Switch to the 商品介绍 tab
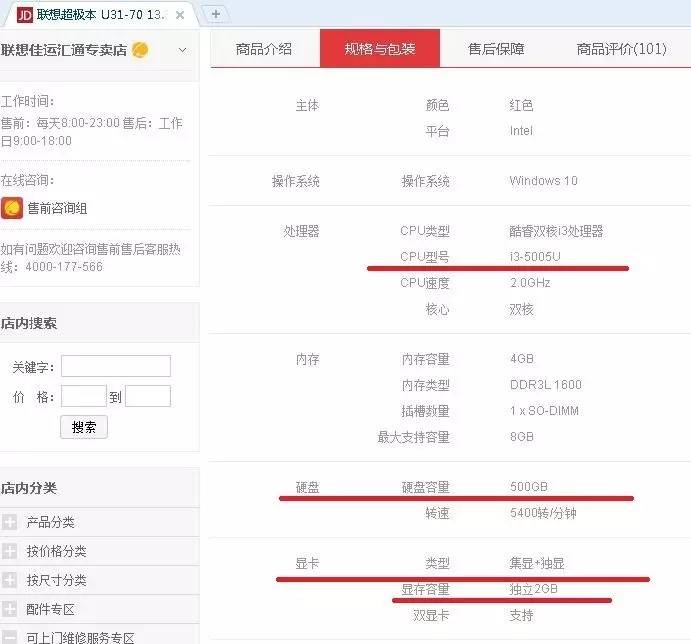 coord(264,49)
